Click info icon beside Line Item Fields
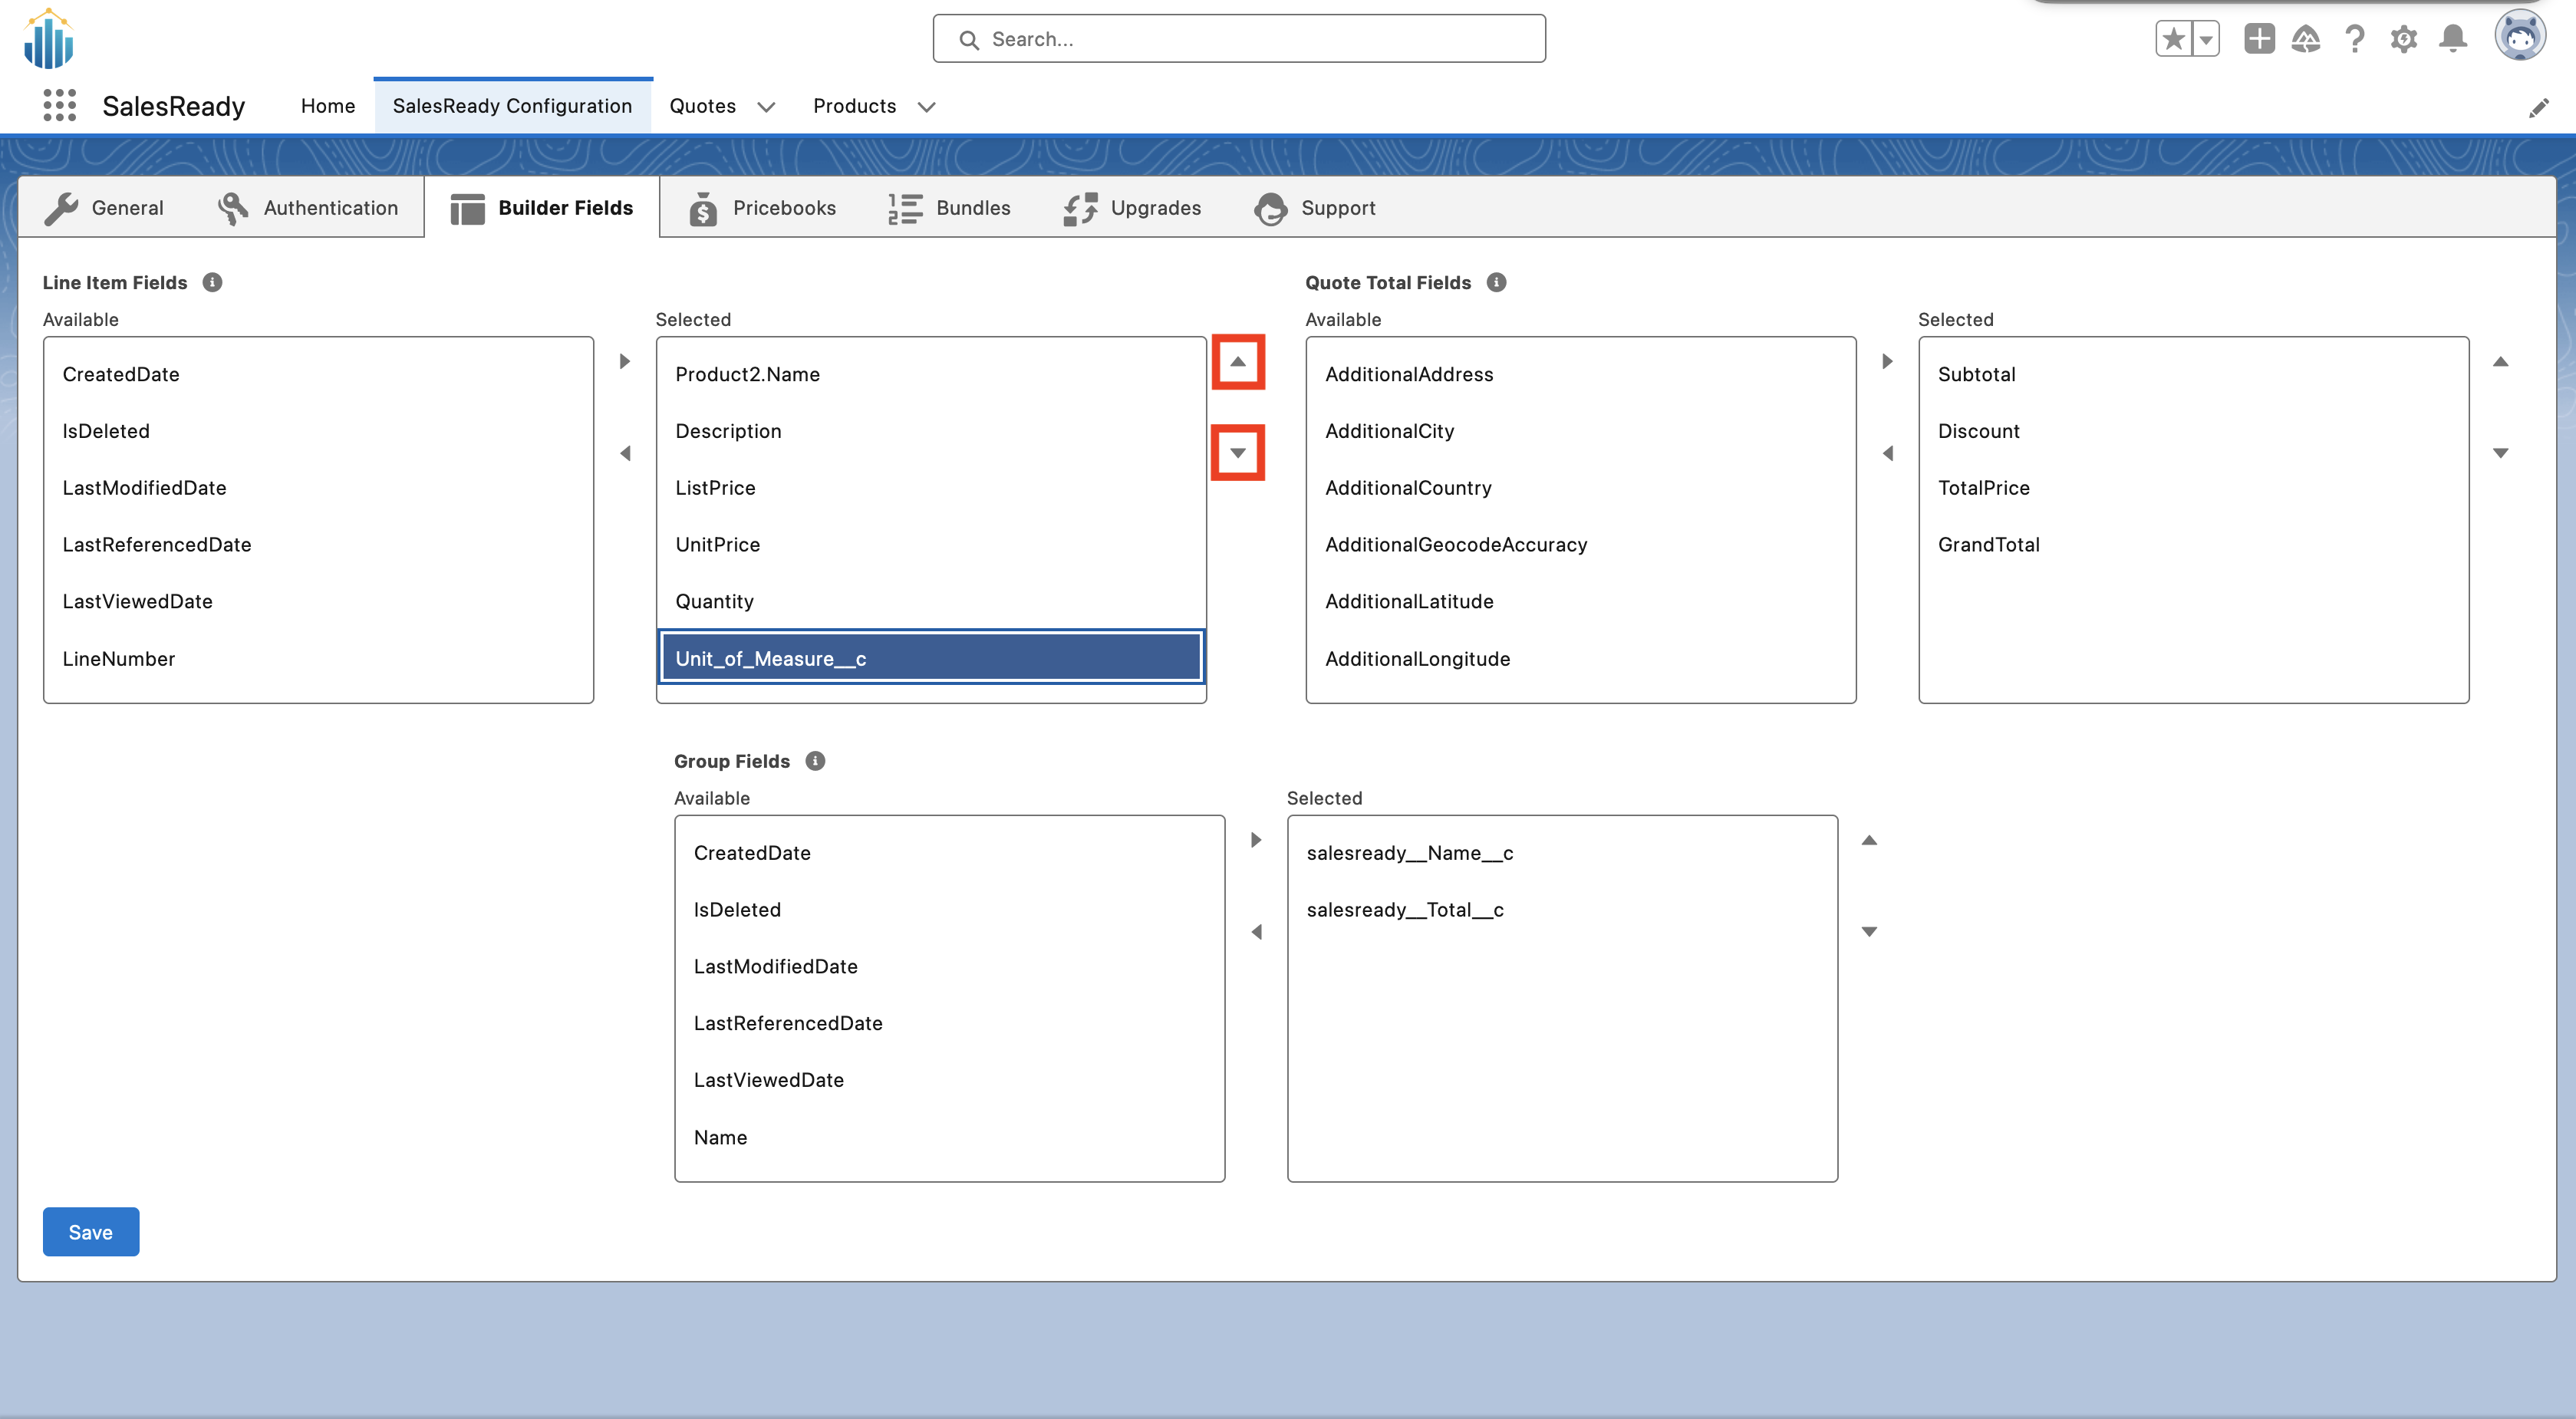Image resolution: width=2576 pixels, height=1419 pixels. [x=212, y=283]
